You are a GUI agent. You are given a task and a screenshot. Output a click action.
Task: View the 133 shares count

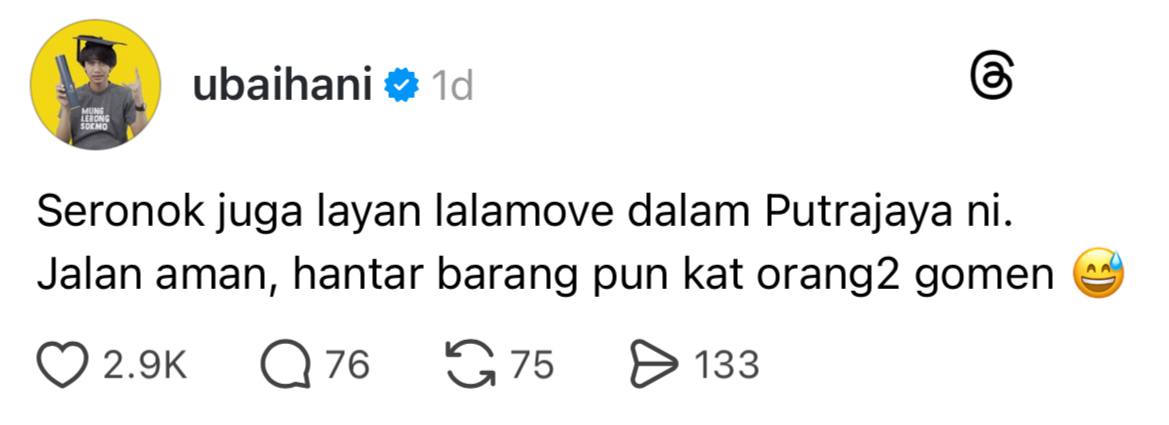click(726, 365)
